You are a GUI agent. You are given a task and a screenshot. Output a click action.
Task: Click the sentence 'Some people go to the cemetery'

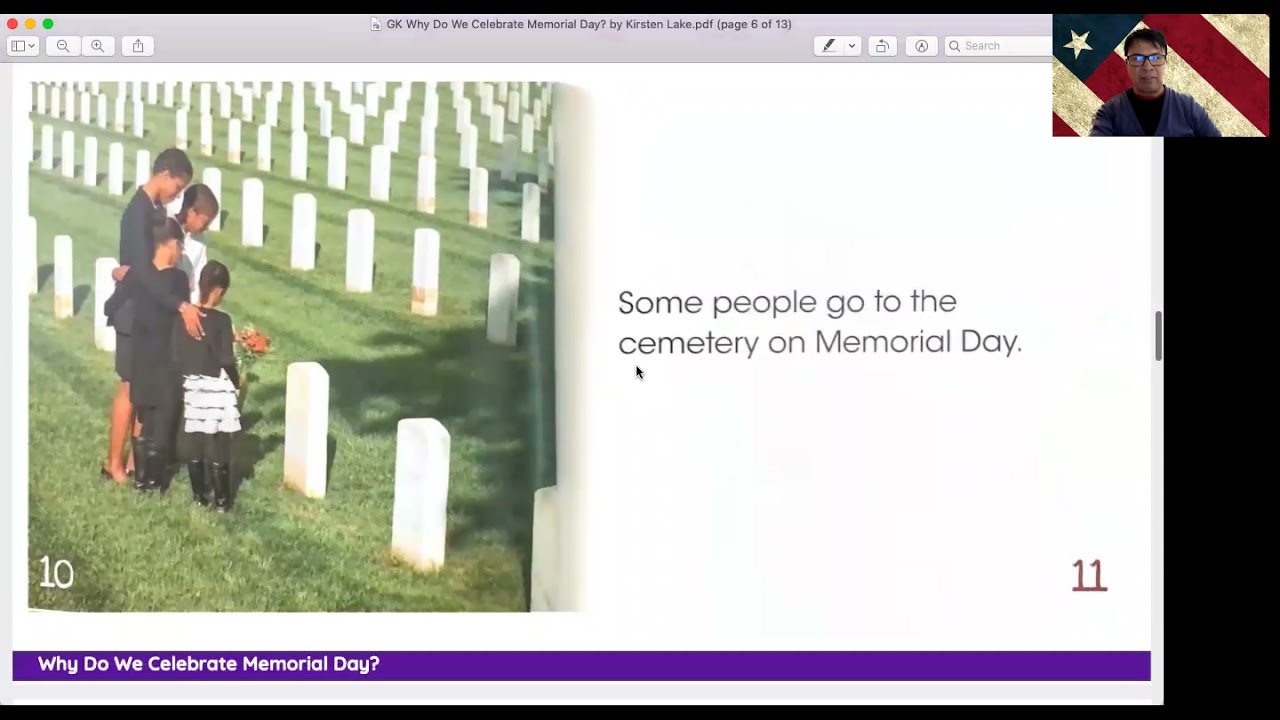[x=819, y=321]
